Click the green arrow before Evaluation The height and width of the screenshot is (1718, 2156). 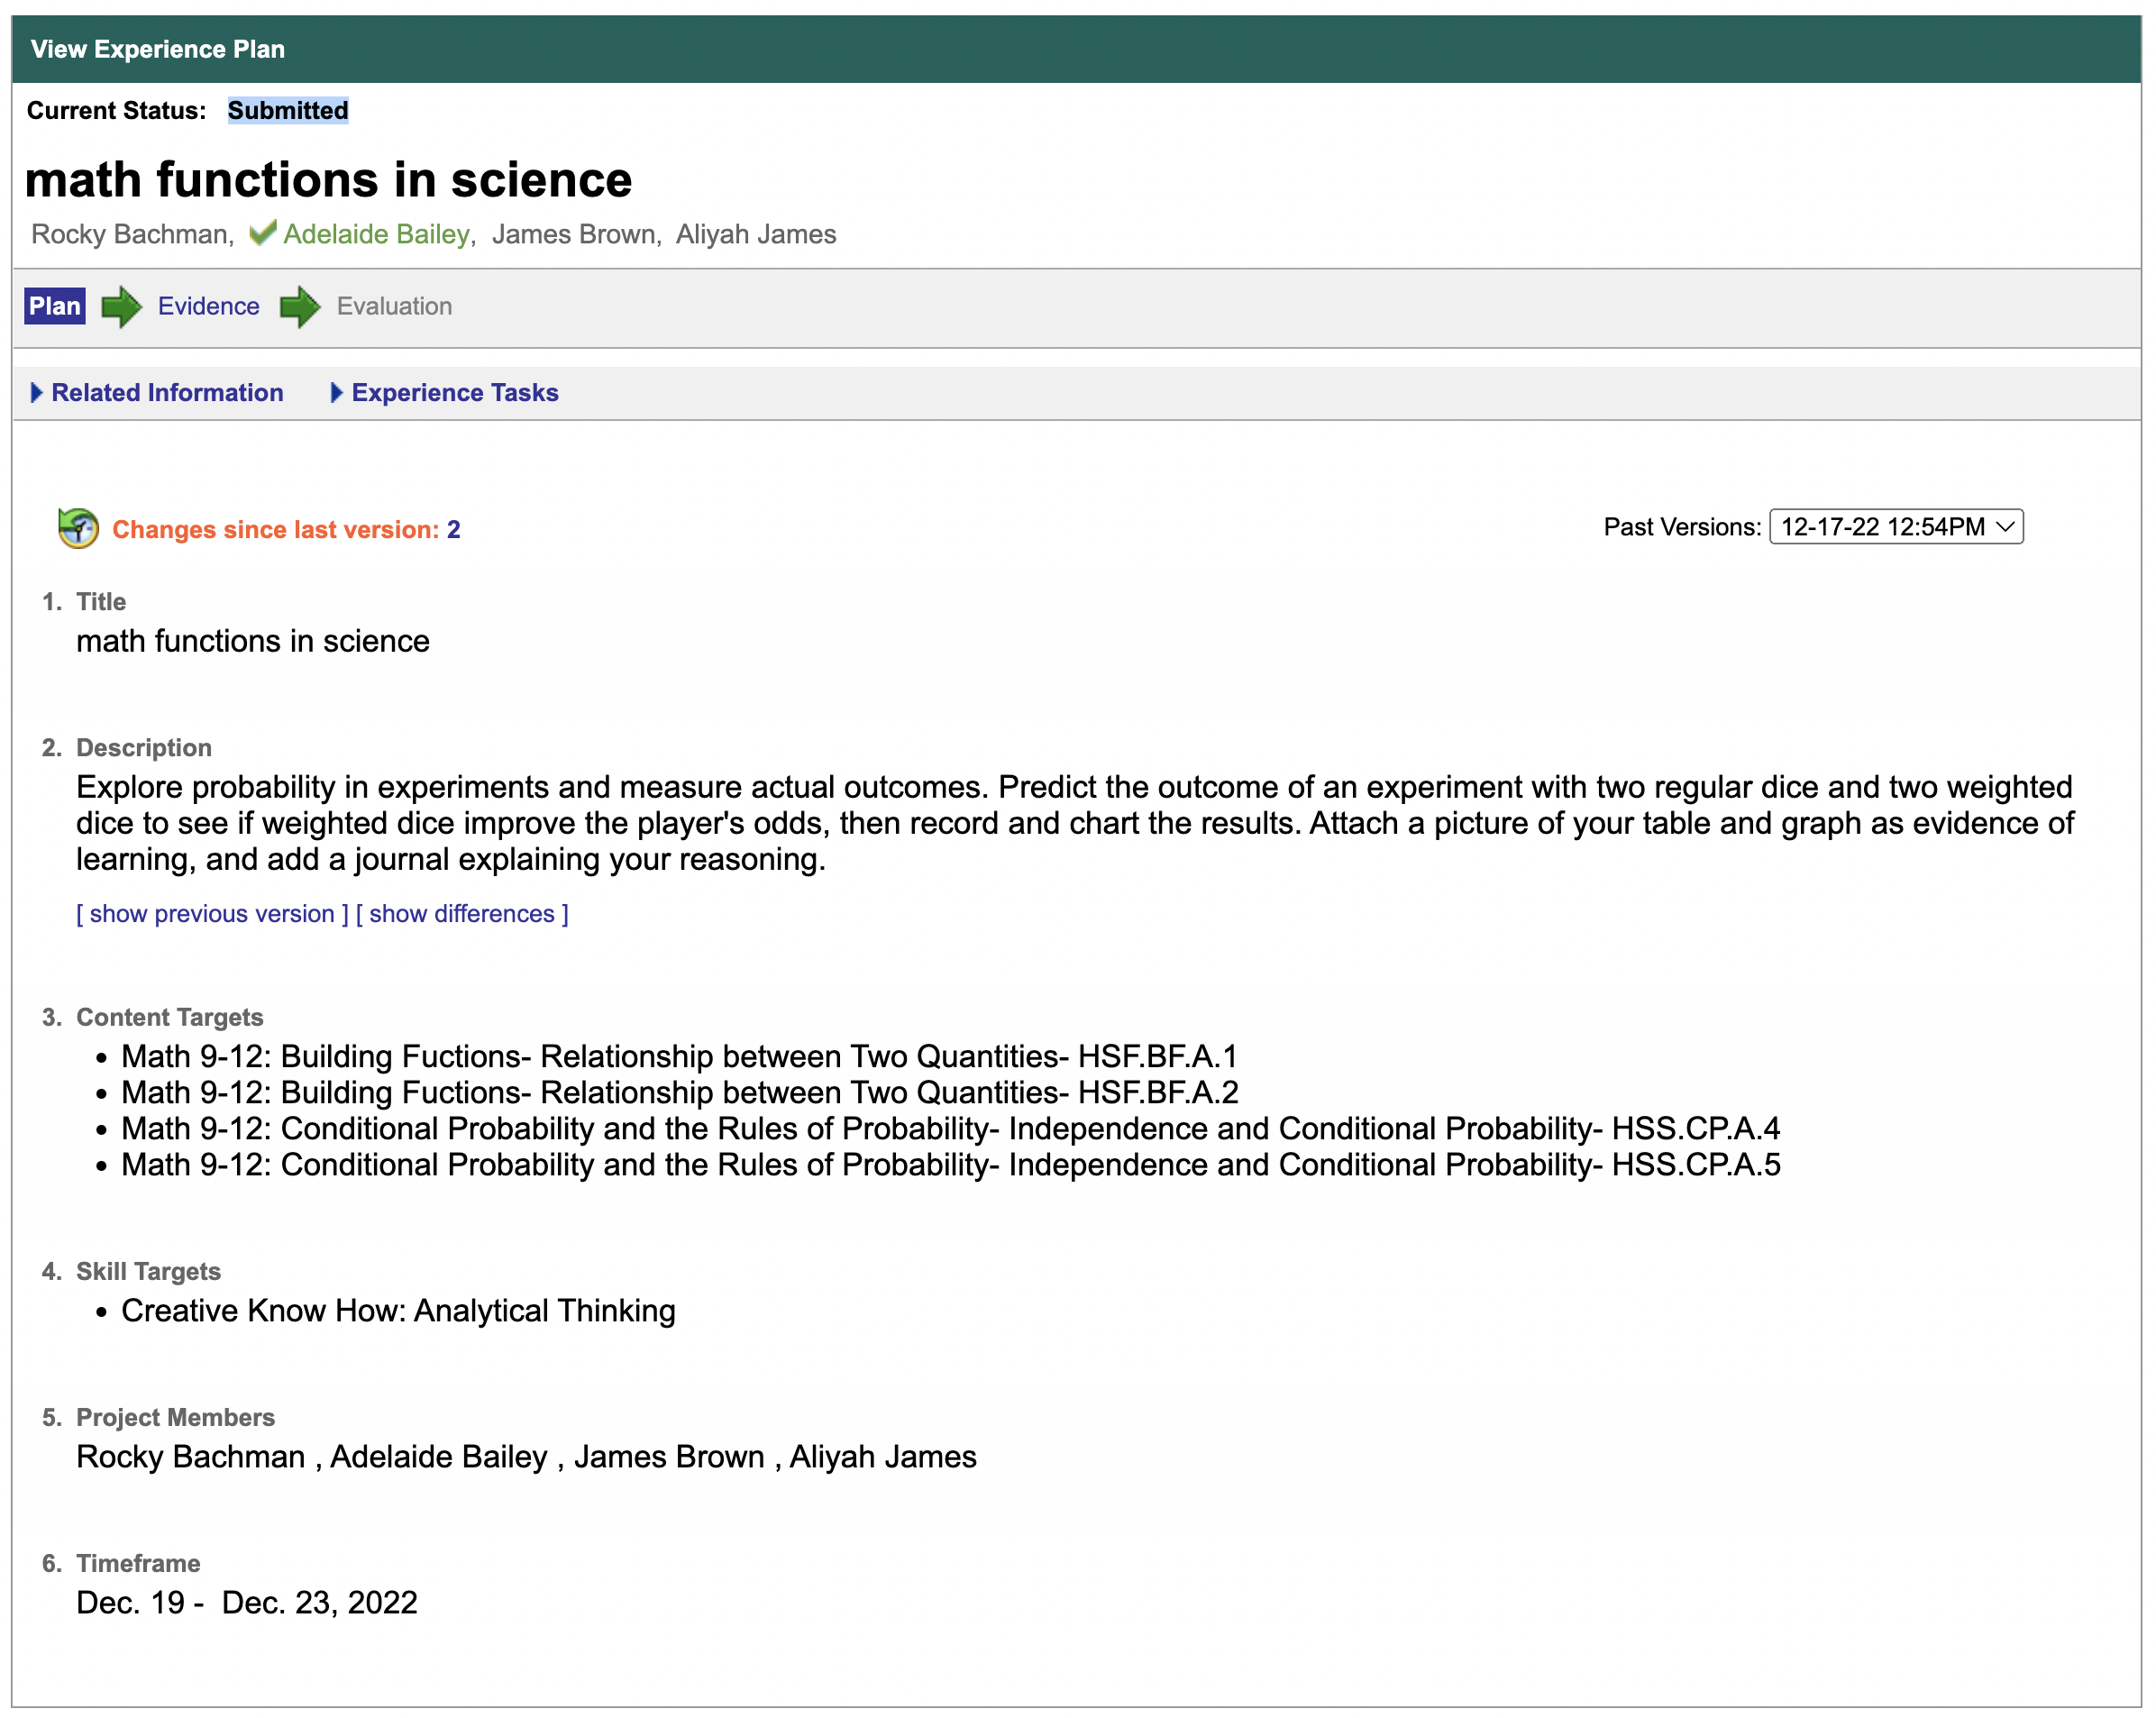[x=300, y=307]
